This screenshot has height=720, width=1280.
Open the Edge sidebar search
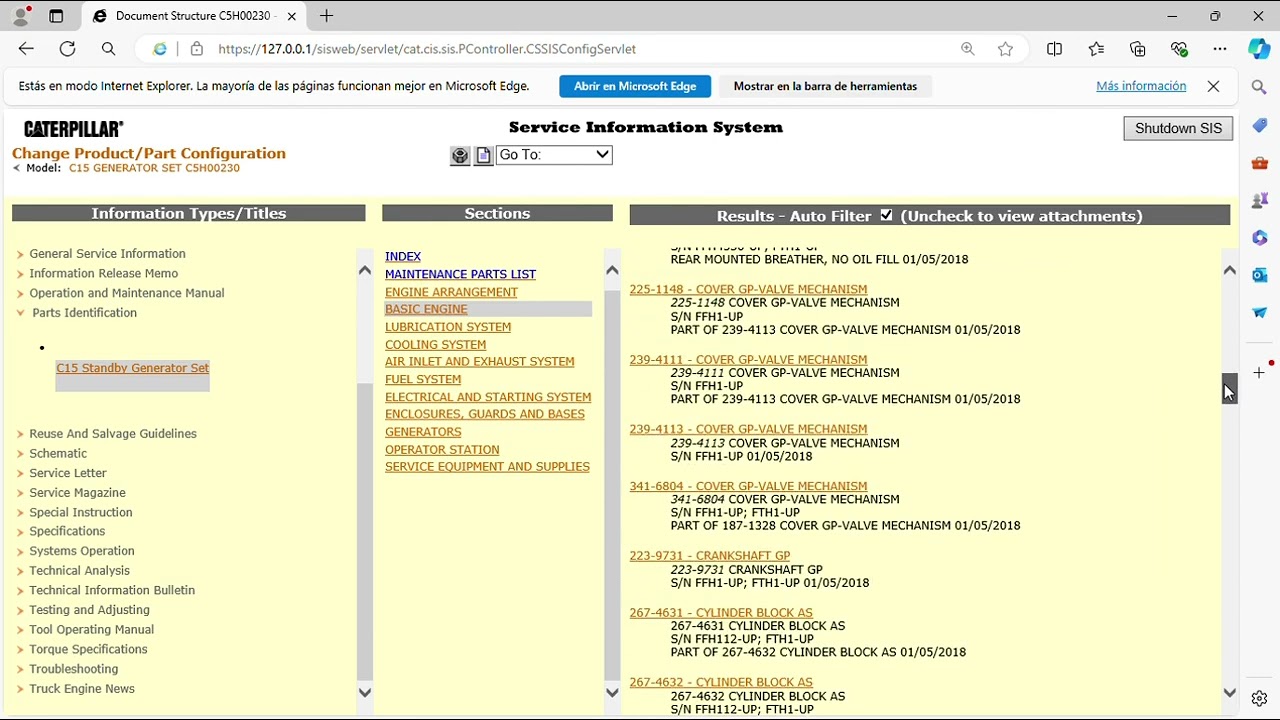pos(1259,88)
